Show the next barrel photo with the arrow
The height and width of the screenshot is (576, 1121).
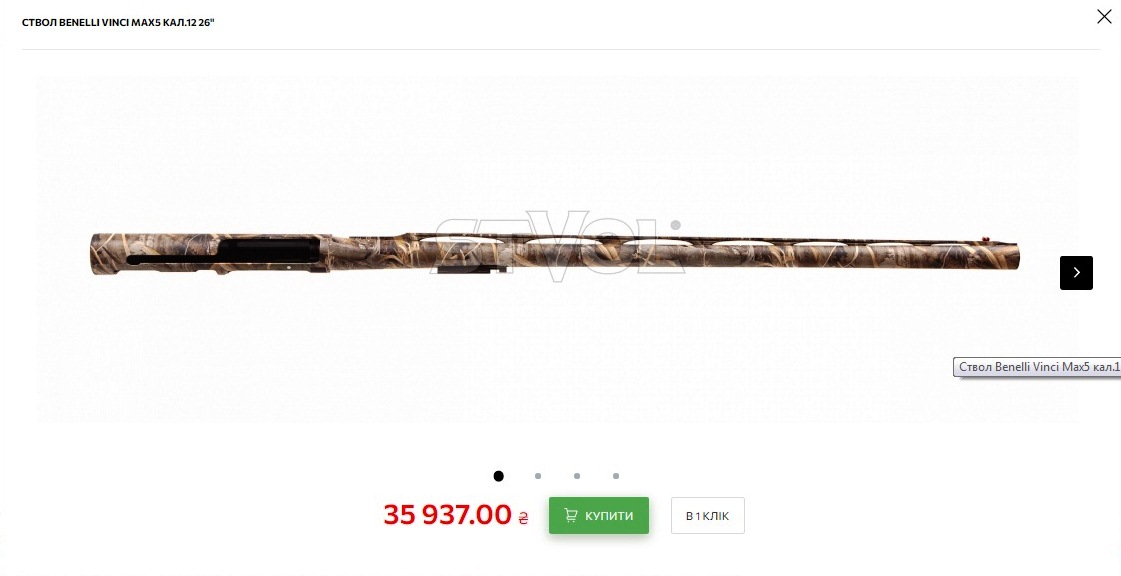(x=1076, y=272)
